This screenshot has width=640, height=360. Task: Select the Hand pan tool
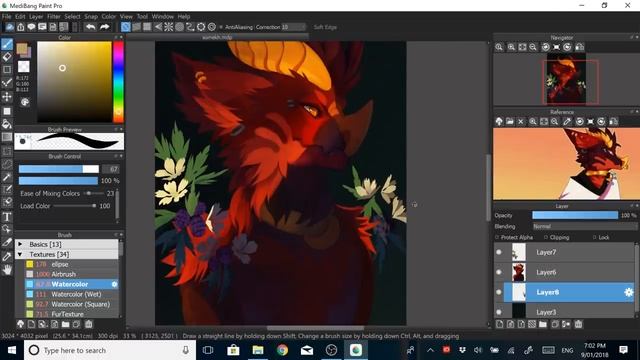7,269
